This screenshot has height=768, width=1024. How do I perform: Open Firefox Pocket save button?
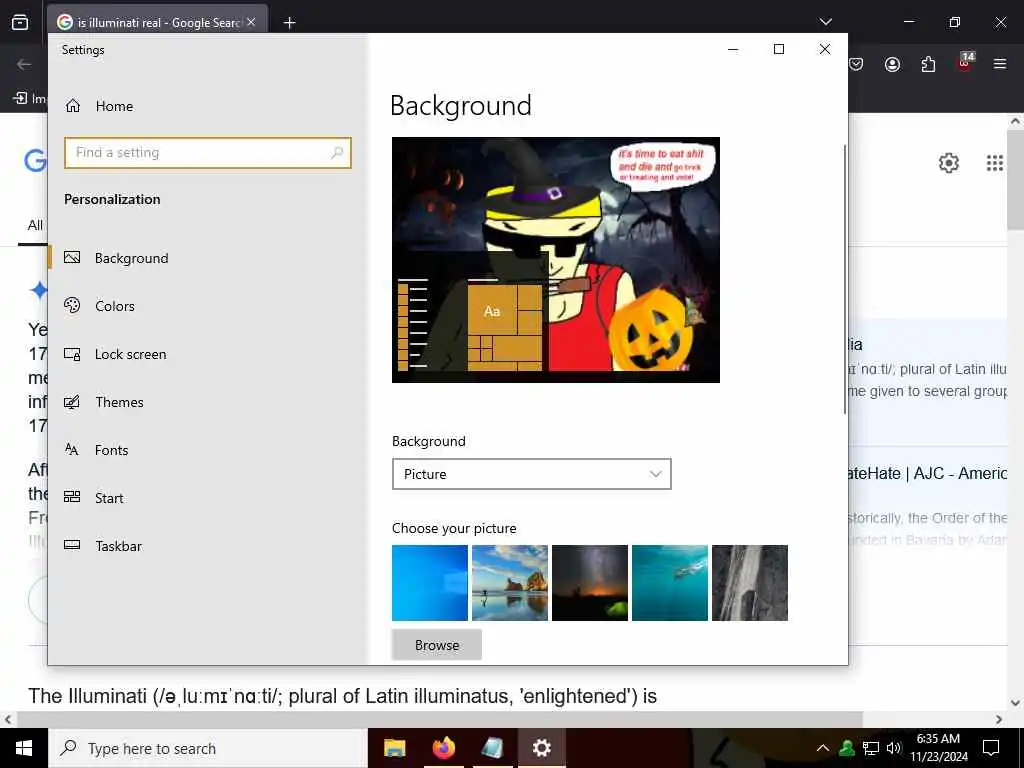[x=856, y=64]
